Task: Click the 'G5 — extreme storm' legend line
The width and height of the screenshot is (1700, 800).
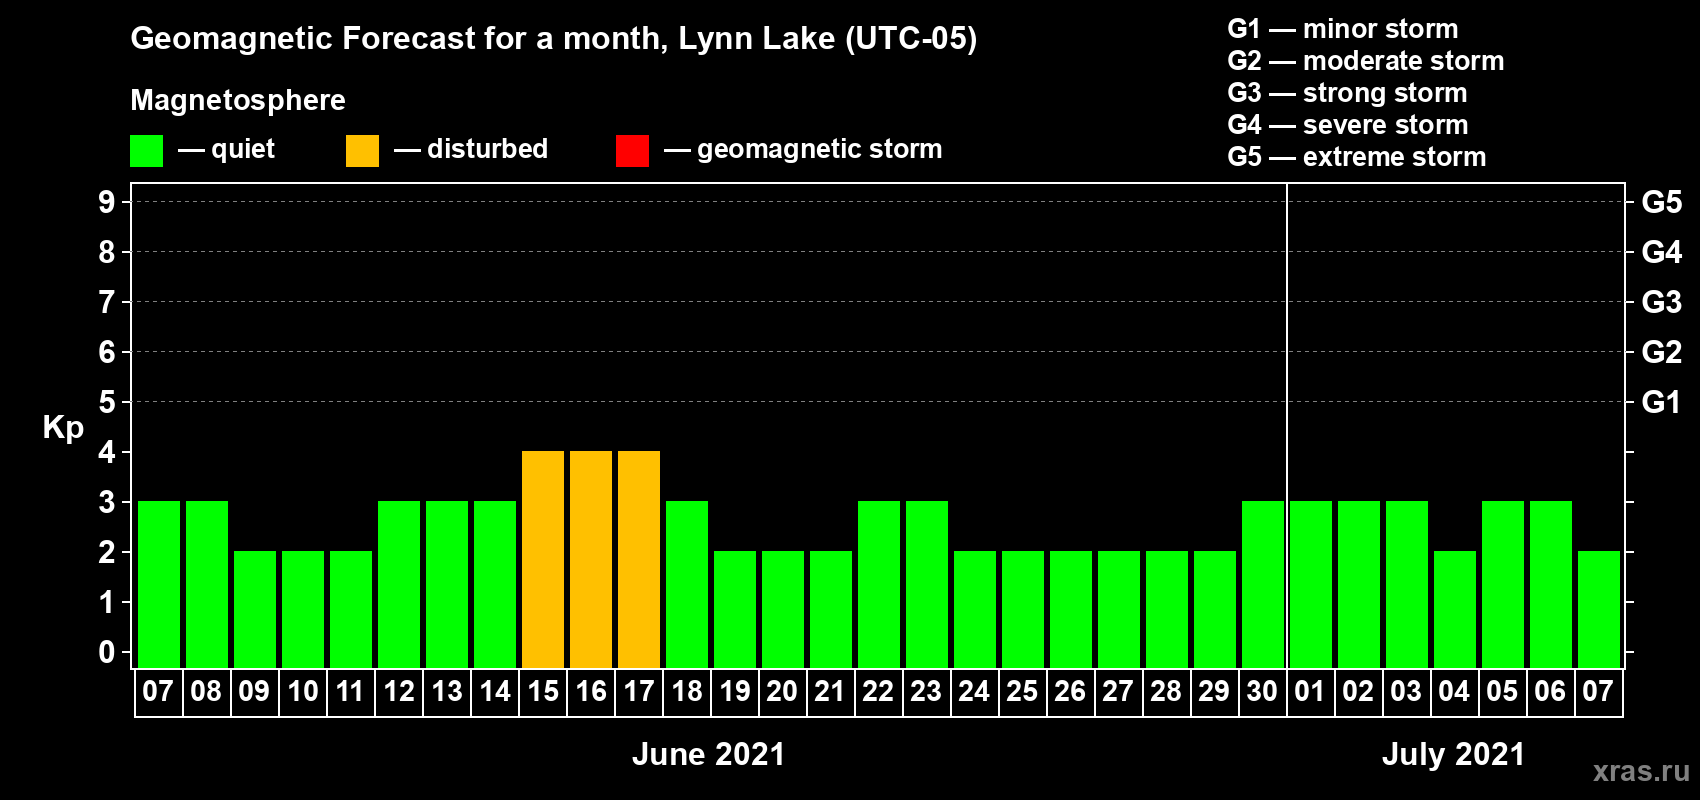Action: [x=1357, y=157]
